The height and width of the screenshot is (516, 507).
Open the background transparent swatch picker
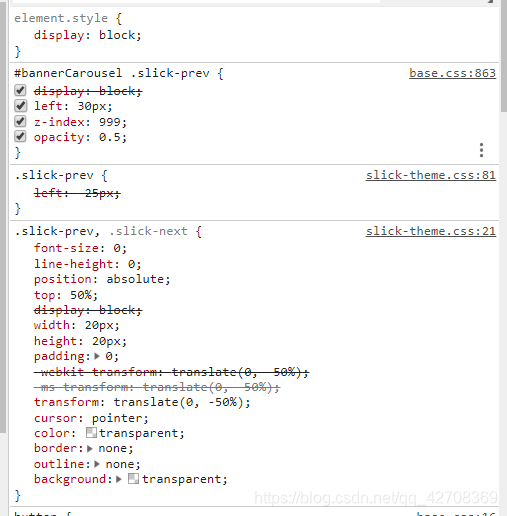(133, 479)
